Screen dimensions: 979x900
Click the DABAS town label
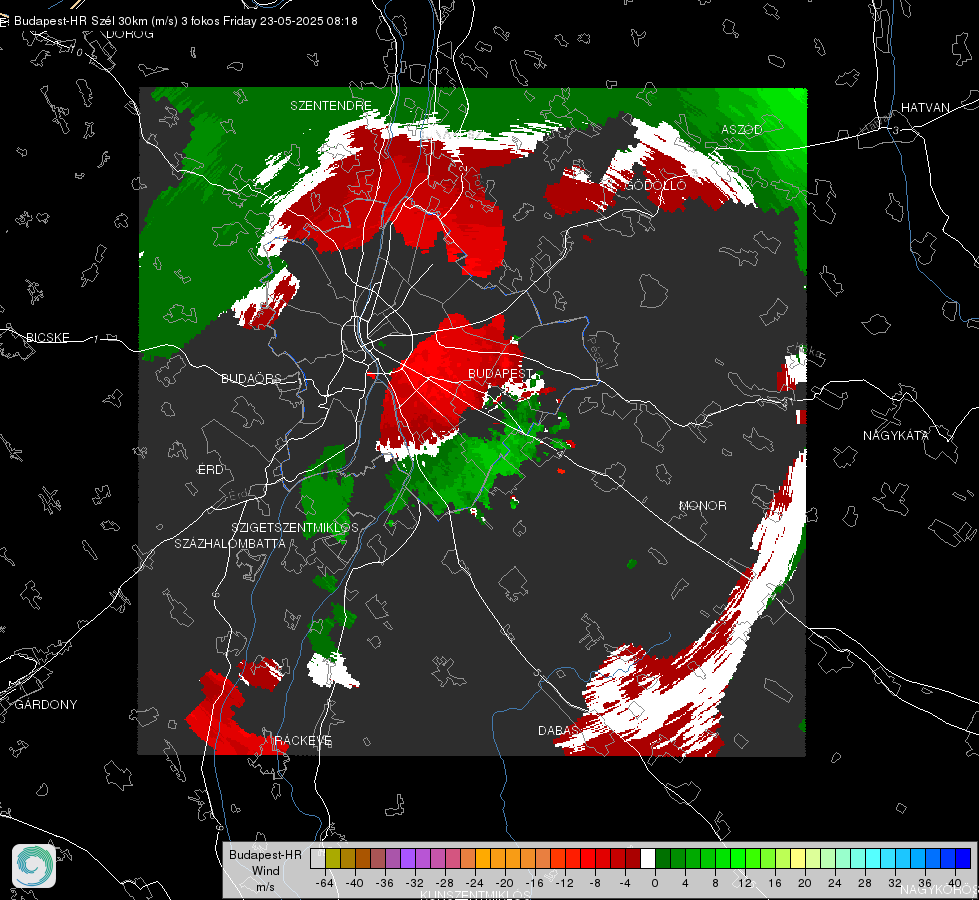pyautogui.click(x=558, y=730)
